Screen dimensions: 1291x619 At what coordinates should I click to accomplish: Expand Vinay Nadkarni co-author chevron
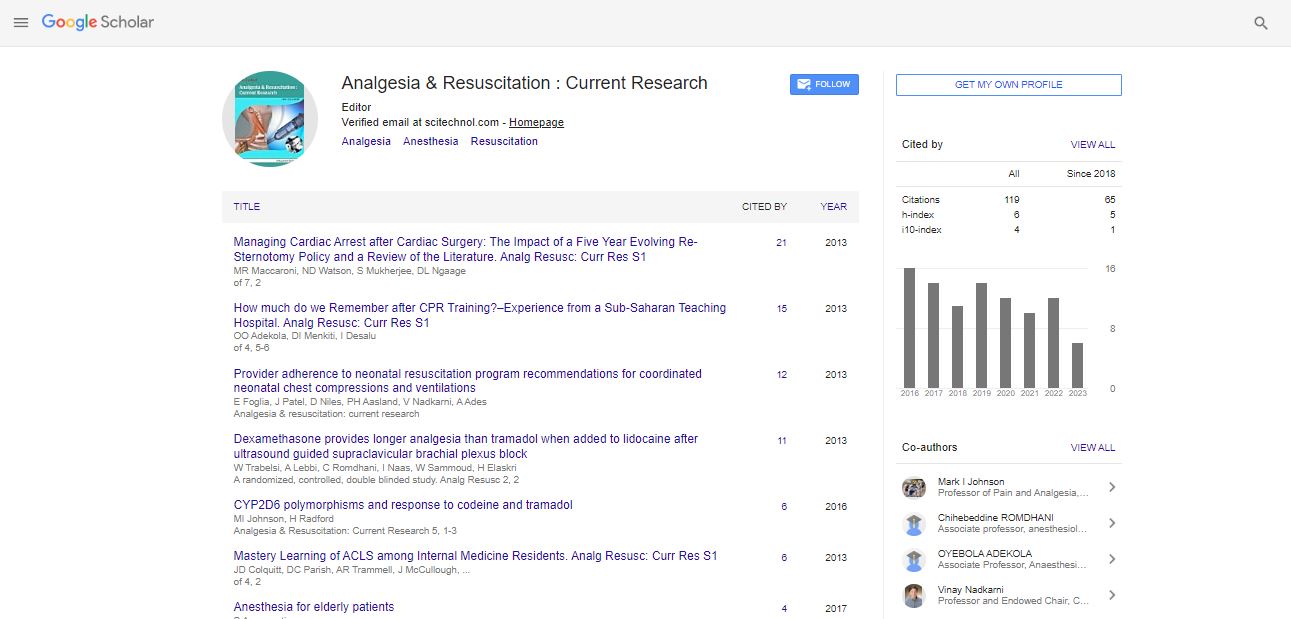(1111, 596)
